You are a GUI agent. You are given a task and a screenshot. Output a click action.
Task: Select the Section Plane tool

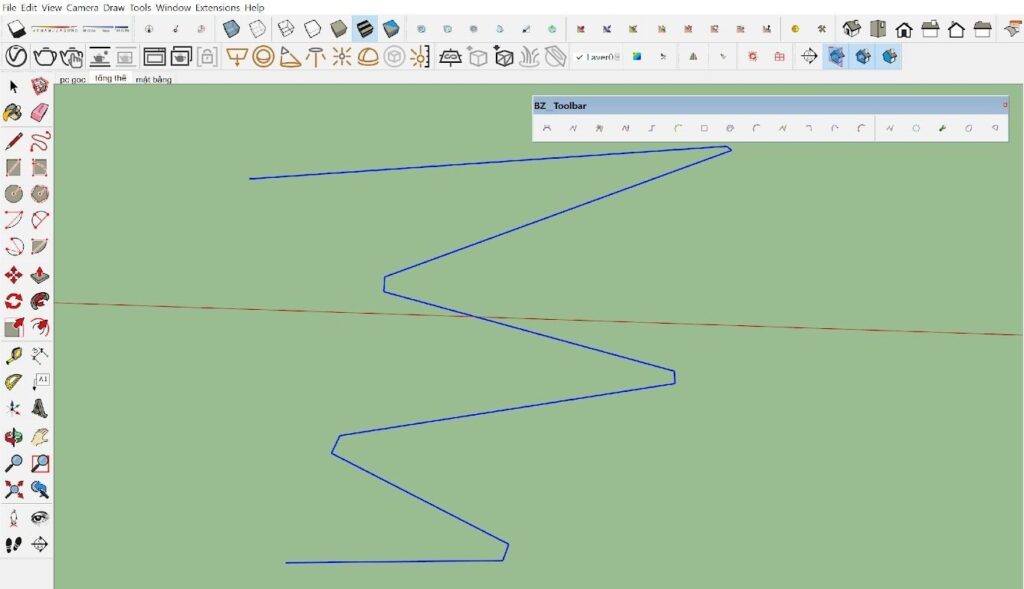(38, 543)
